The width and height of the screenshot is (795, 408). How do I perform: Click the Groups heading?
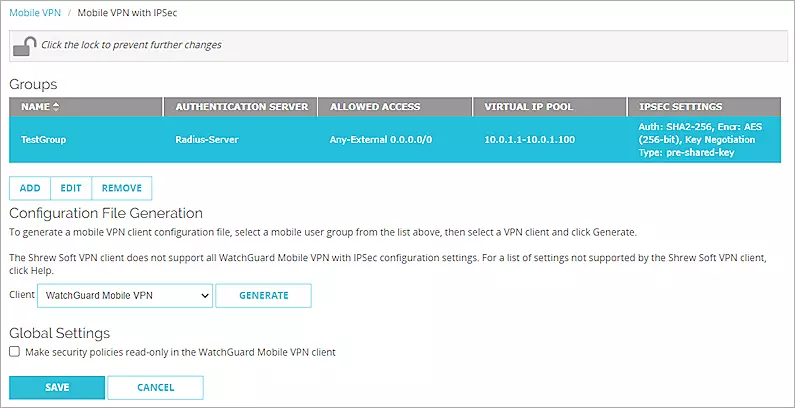[x=33, y=85]
